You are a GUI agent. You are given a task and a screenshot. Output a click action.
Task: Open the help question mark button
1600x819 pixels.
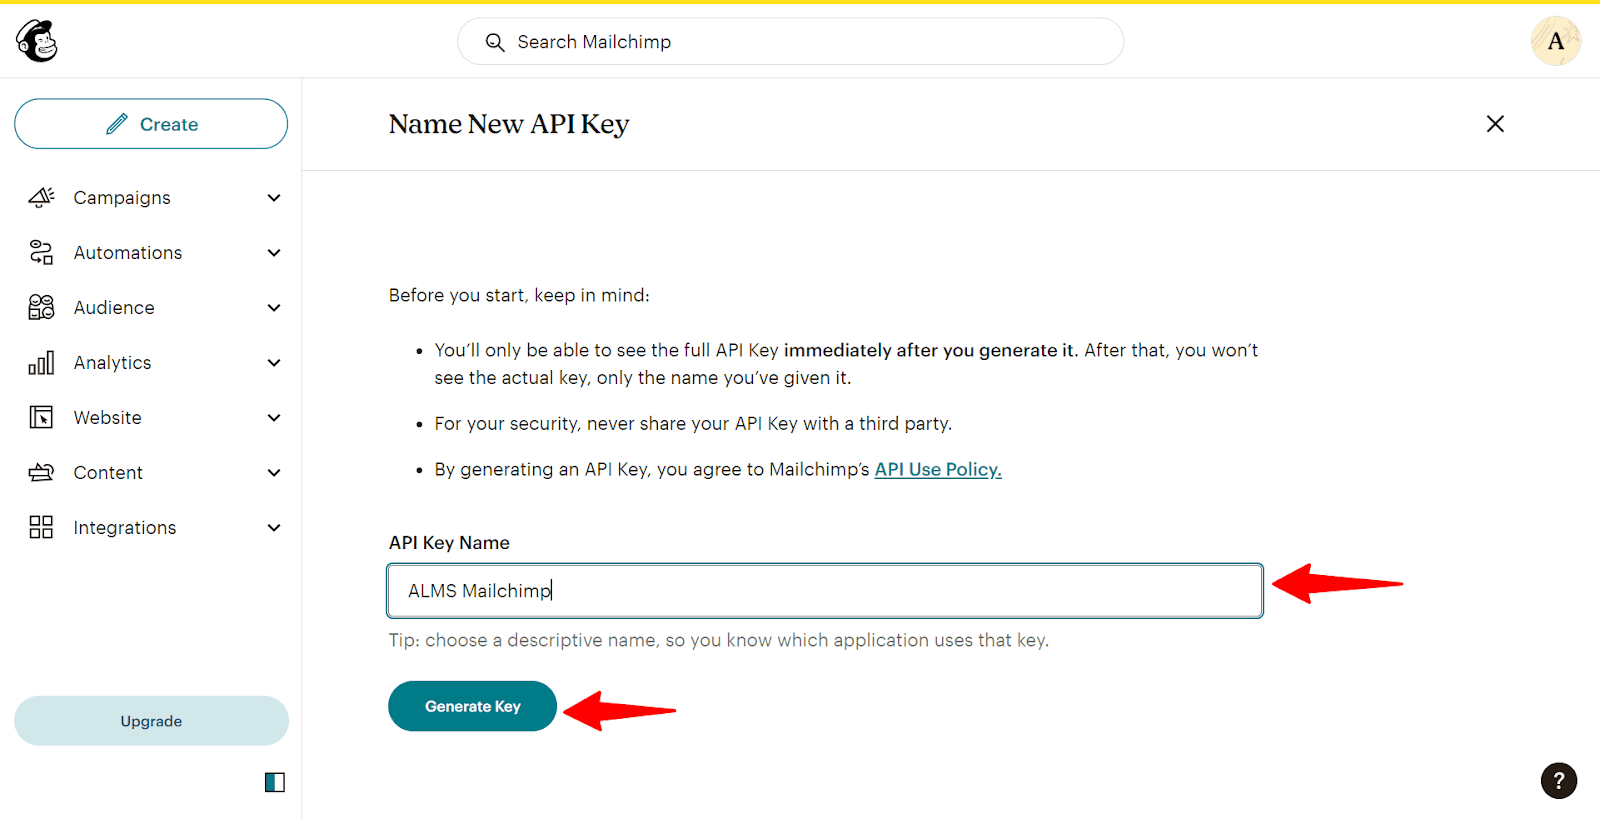click(1559, 781)
